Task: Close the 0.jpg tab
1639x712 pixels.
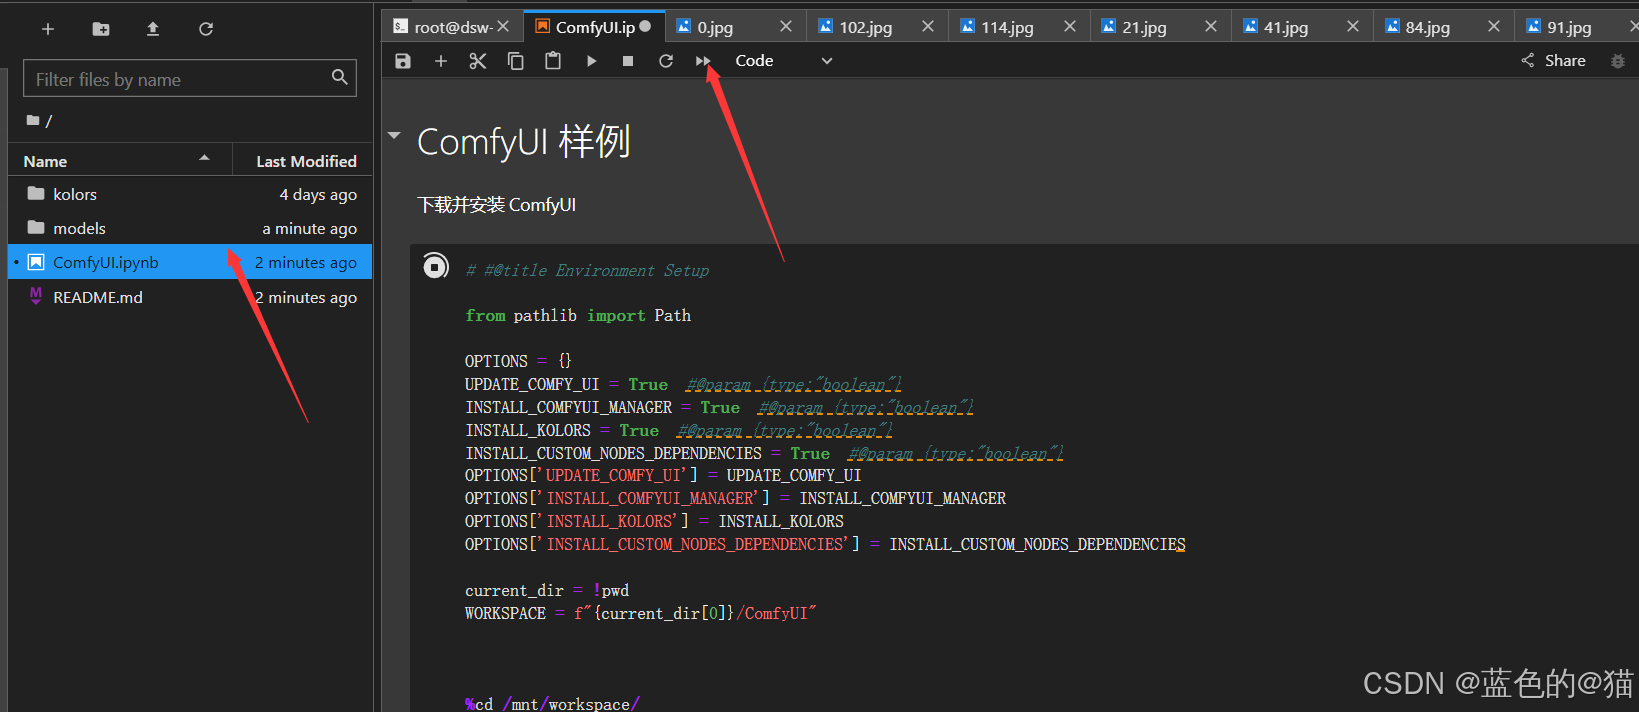Action: [x=786, y=26]
